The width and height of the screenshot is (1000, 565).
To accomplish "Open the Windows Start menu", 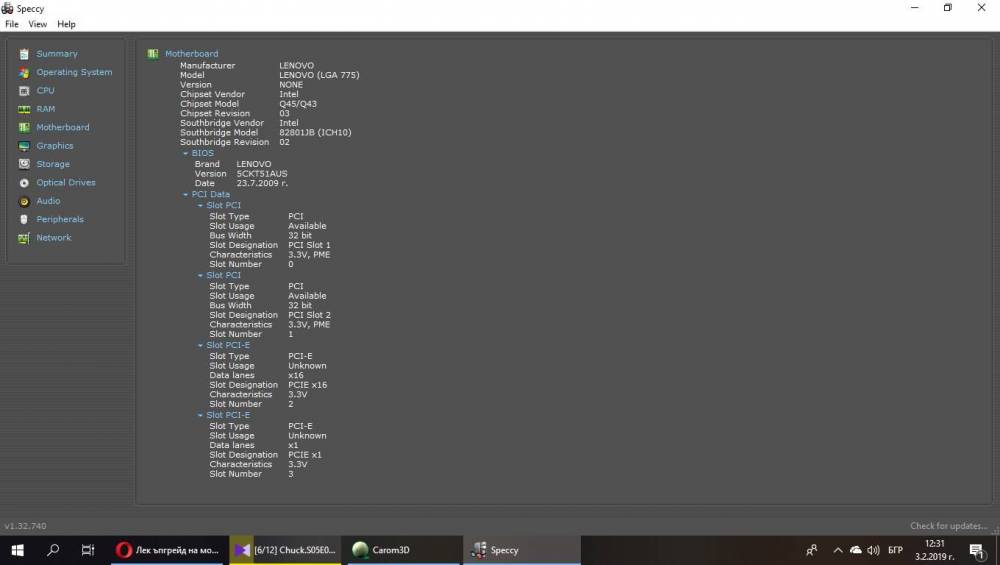I will coord(17,550).
